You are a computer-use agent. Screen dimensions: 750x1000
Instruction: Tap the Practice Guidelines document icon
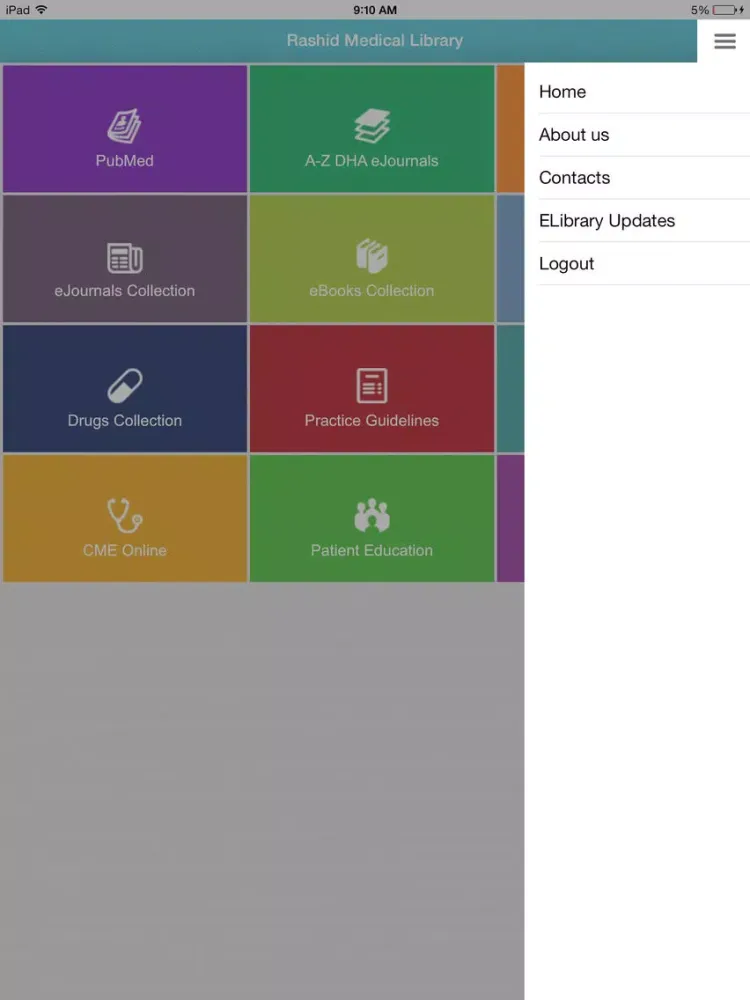372,386
